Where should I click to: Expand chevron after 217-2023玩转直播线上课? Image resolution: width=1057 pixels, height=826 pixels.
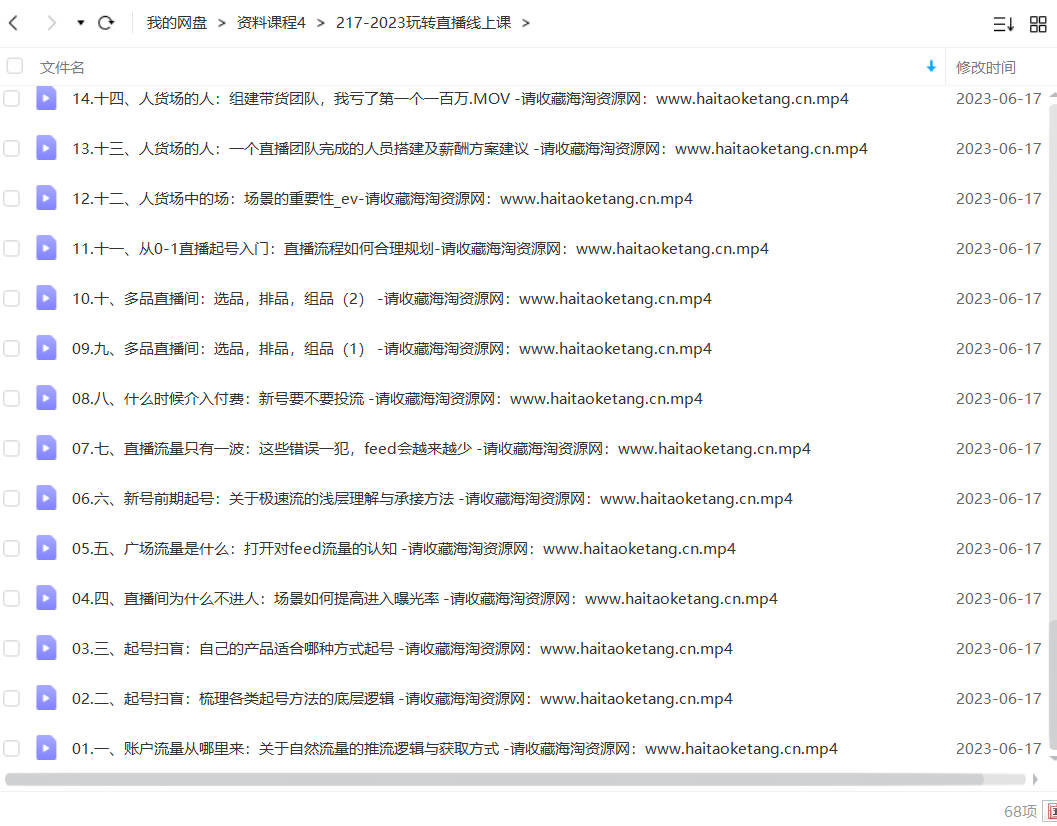point(526,23)
